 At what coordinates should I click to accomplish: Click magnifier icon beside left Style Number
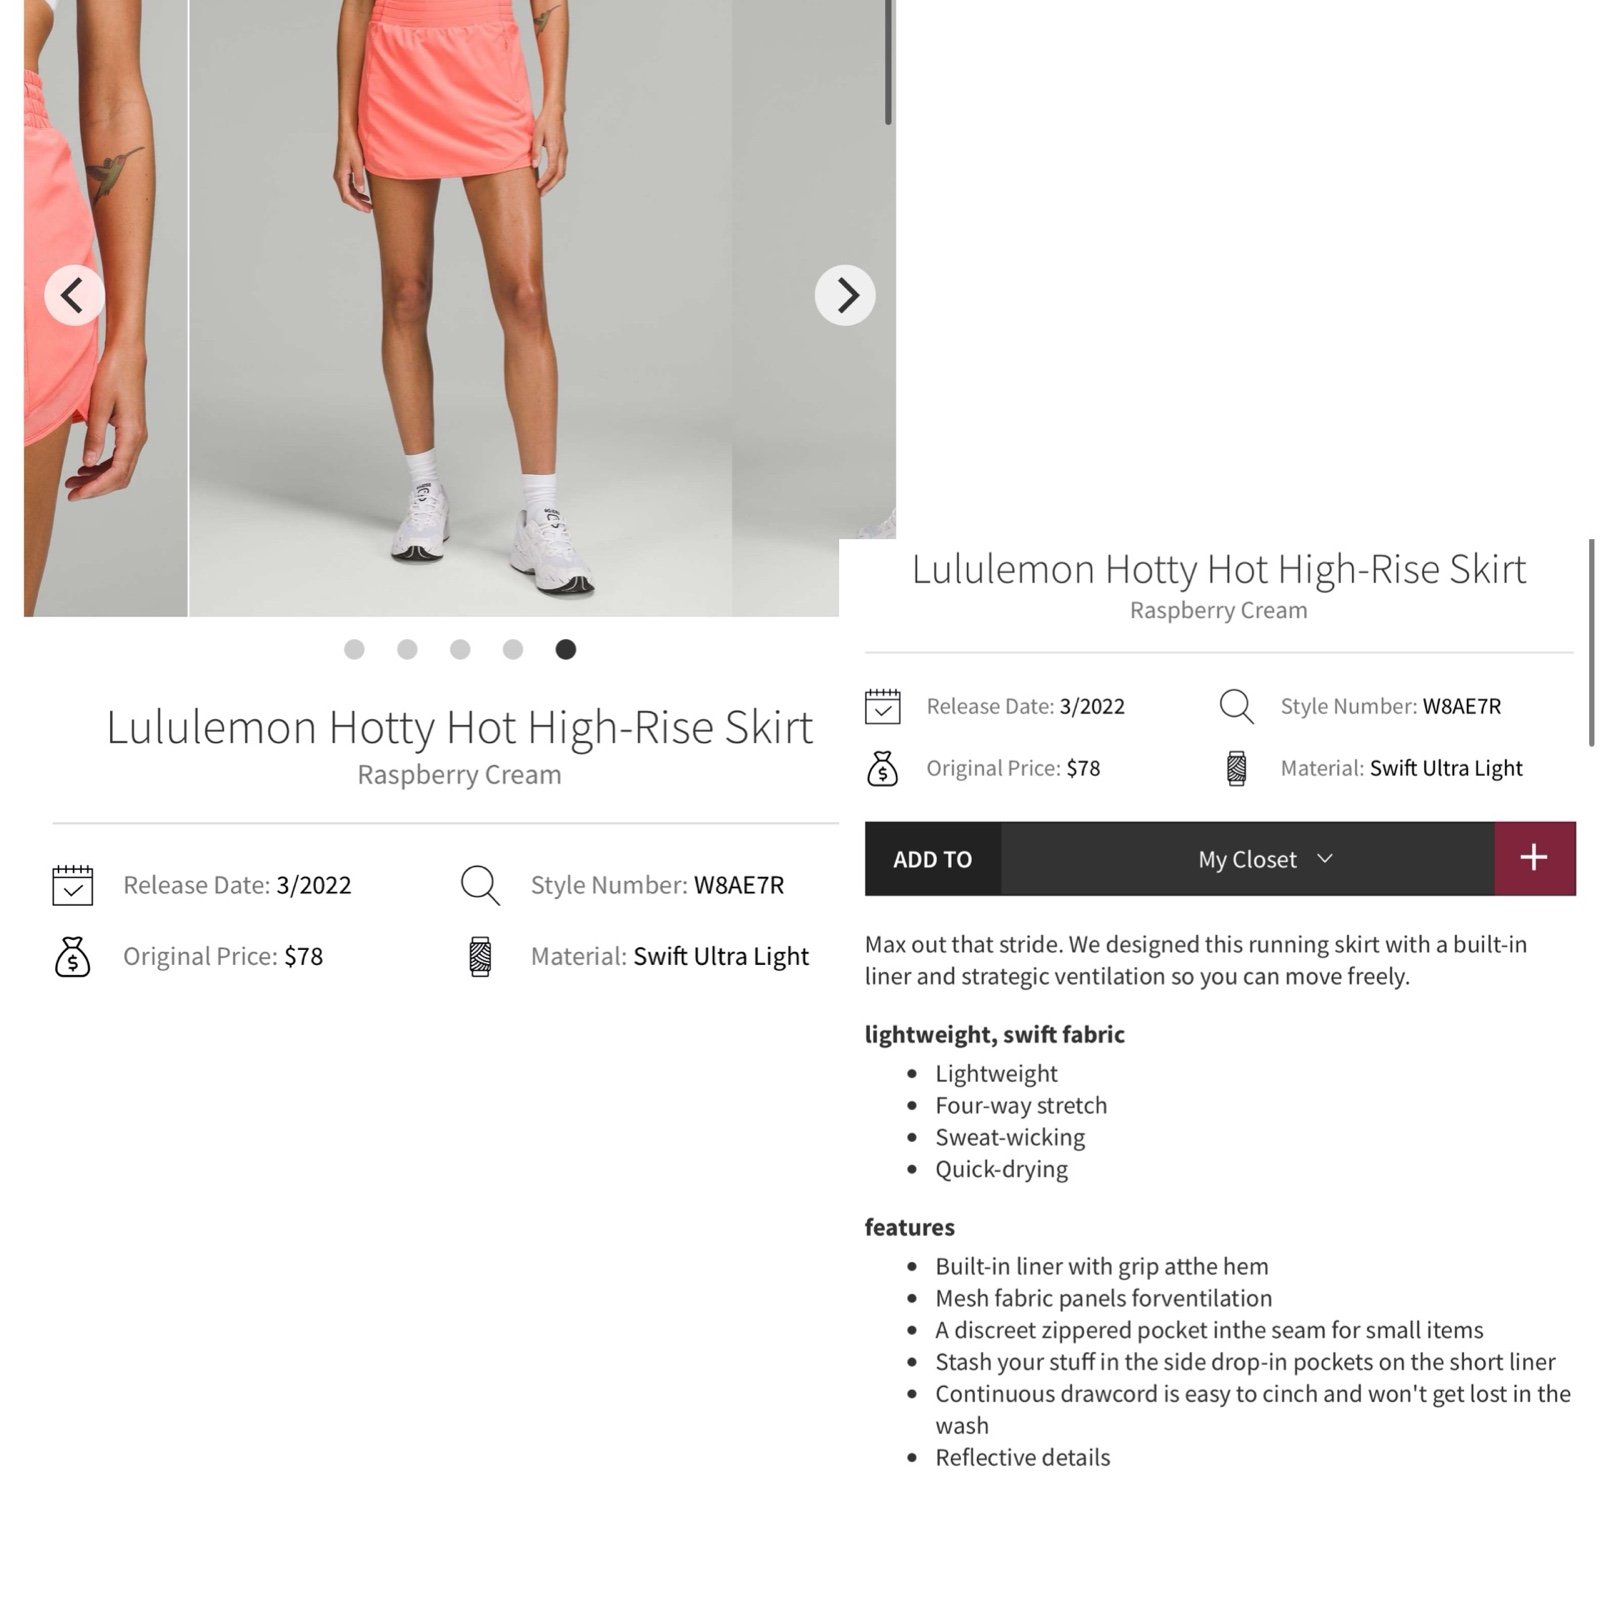pyautogui.click(x=480, y=885)
